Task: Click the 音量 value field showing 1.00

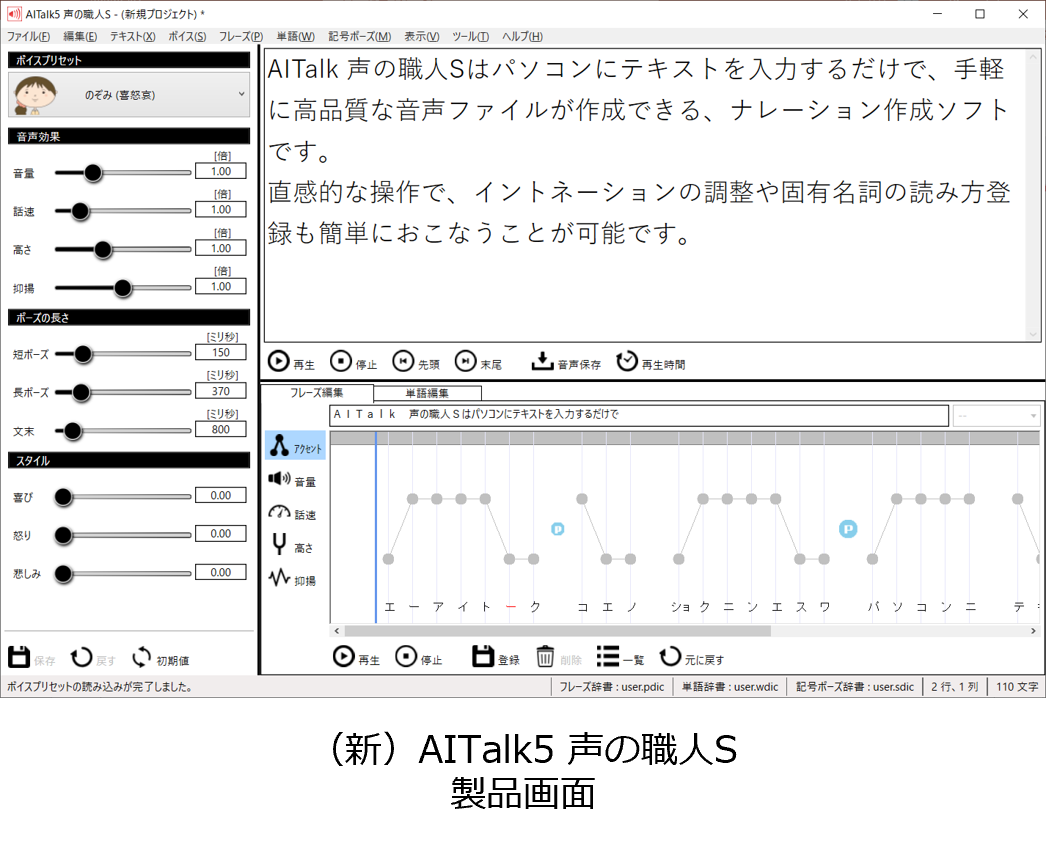Action: tap(221, 171)
